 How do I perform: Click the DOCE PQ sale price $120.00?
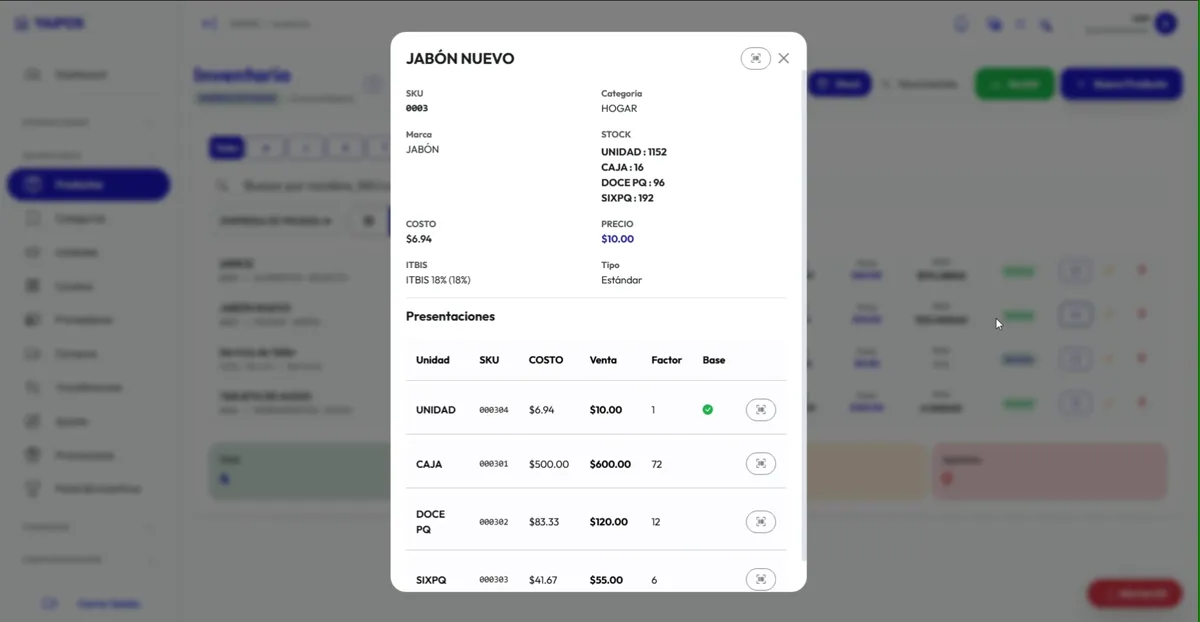coord(609,522)
